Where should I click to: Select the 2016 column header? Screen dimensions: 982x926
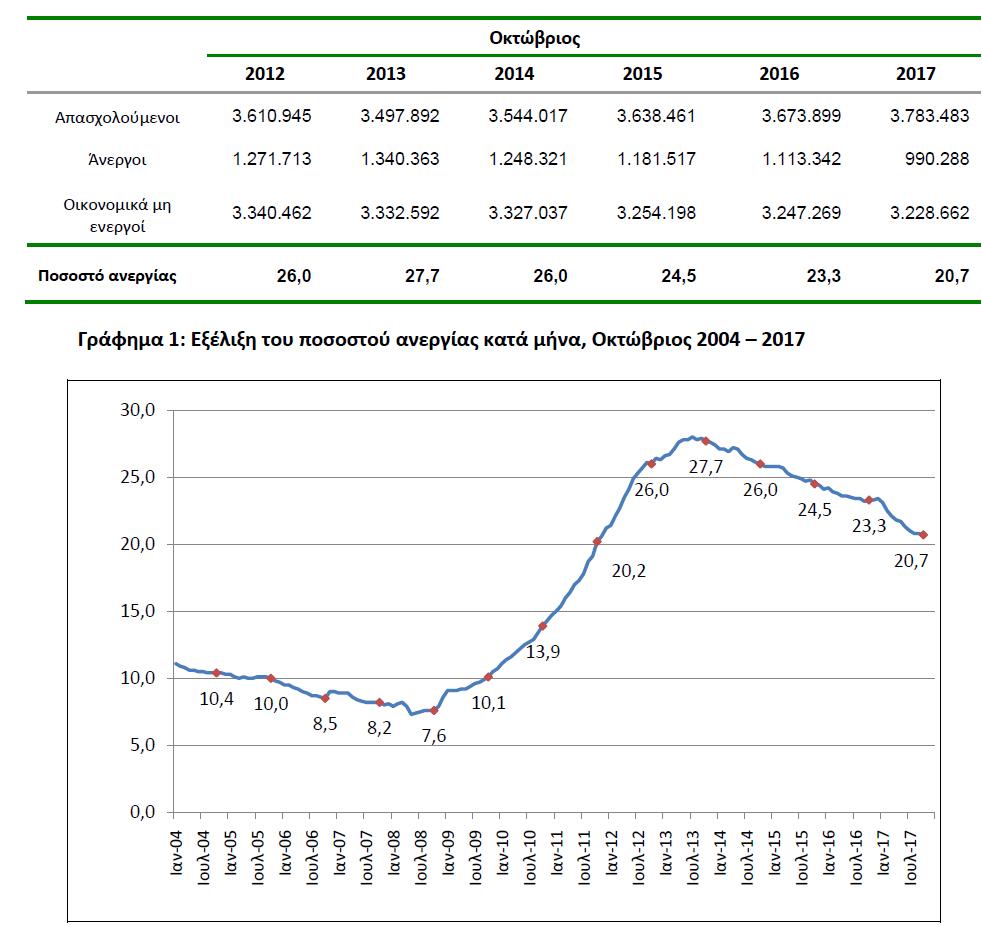coord(780,74)
